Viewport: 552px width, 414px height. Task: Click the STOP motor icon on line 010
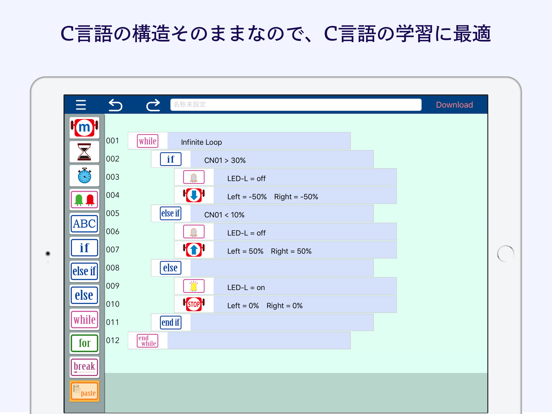[x=194, y=304]
